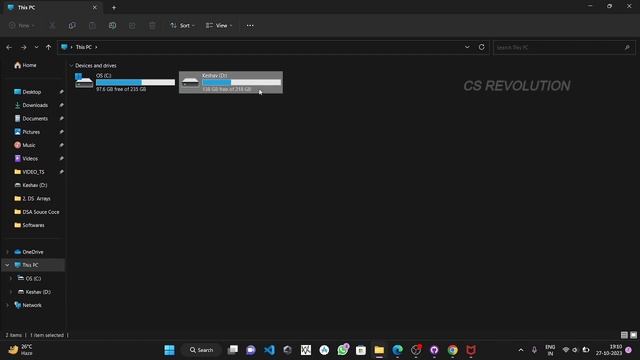Image resolution: width=640 pixels, height=360 pixels.
Task: Unpin Music using its pin icon
Action: pyautogui.click(x=61, y=145)
